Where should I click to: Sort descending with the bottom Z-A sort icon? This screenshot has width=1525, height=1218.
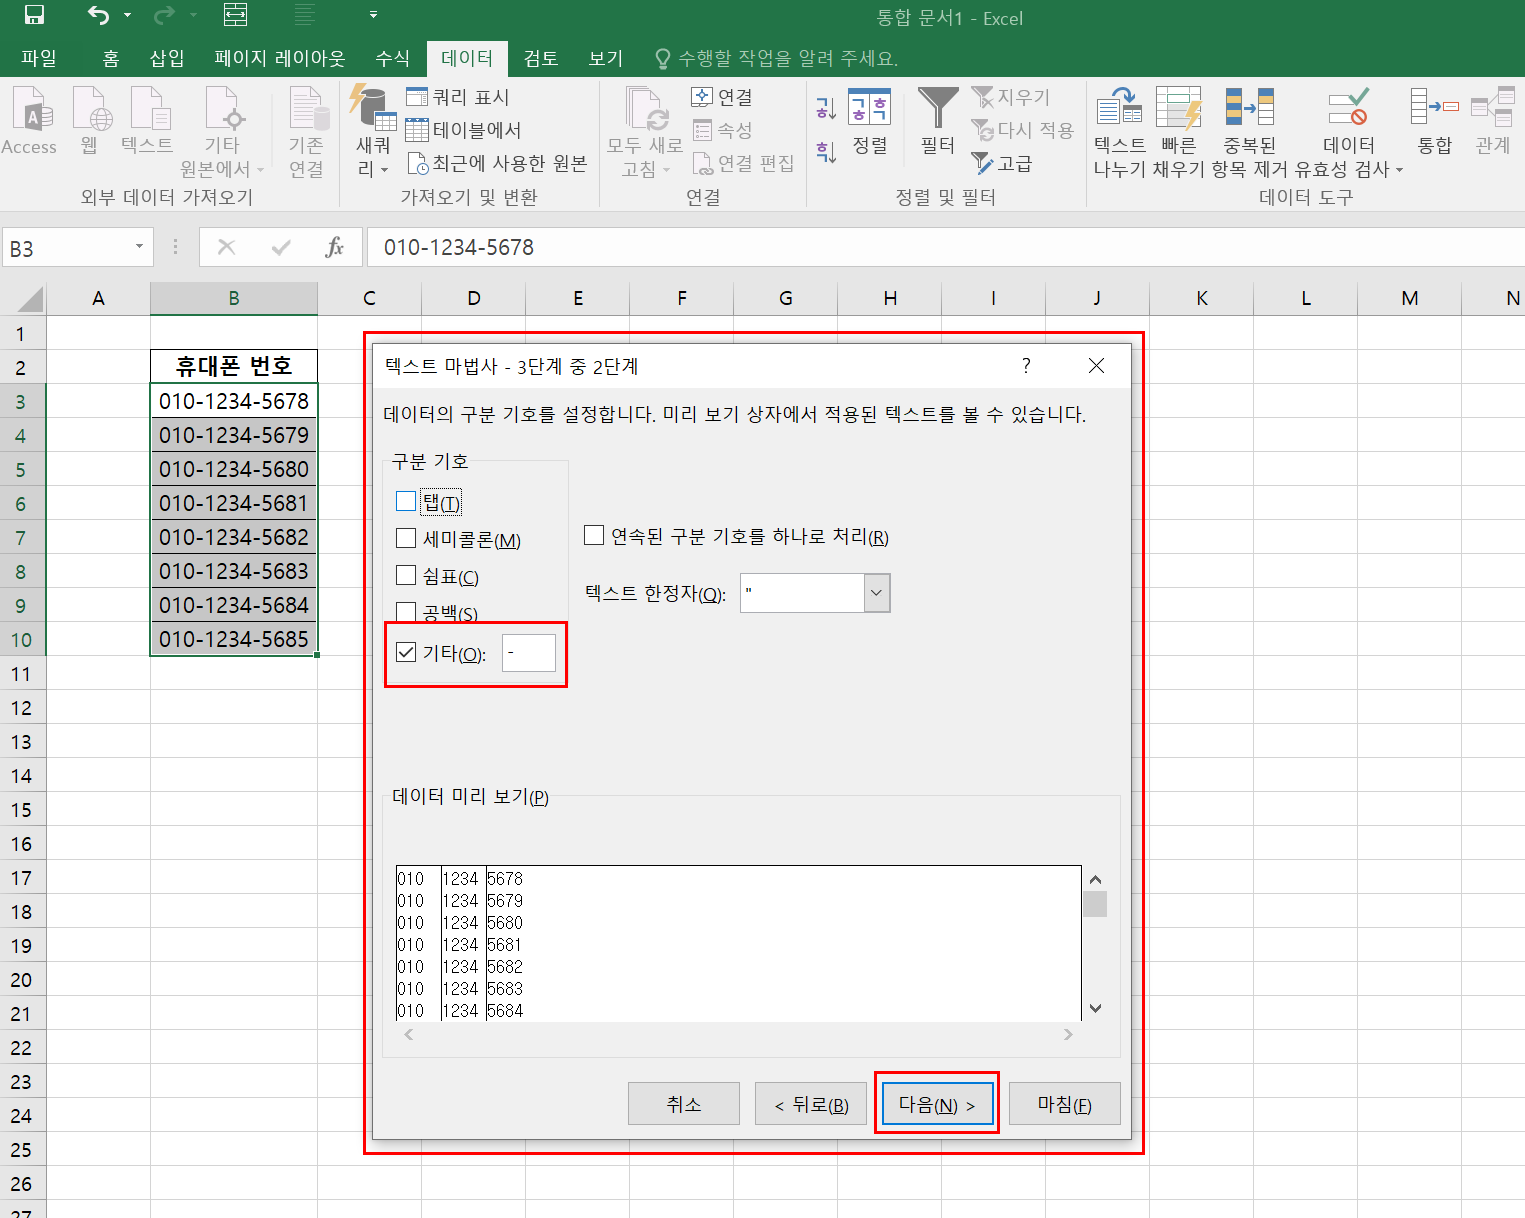(x=825, y=152)
